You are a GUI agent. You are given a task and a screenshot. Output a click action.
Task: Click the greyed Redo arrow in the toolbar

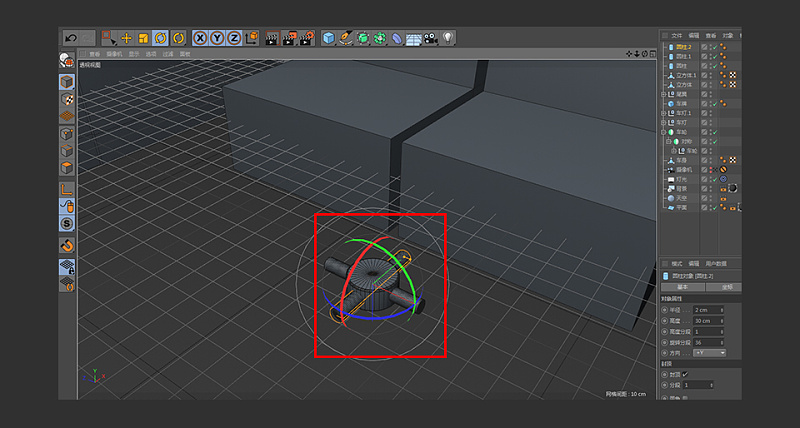(x=88, y=38)
